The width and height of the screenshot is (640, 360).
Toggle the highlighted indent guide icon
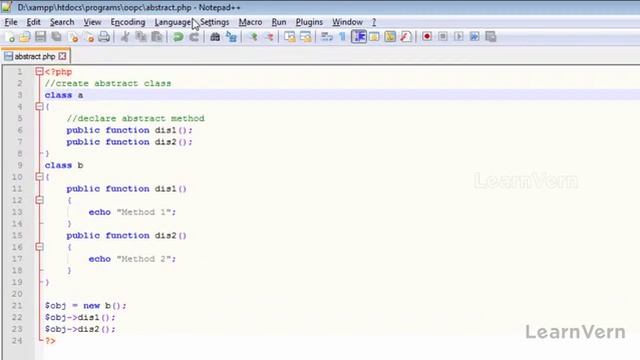pyautogui.click(x=359, y=37)
